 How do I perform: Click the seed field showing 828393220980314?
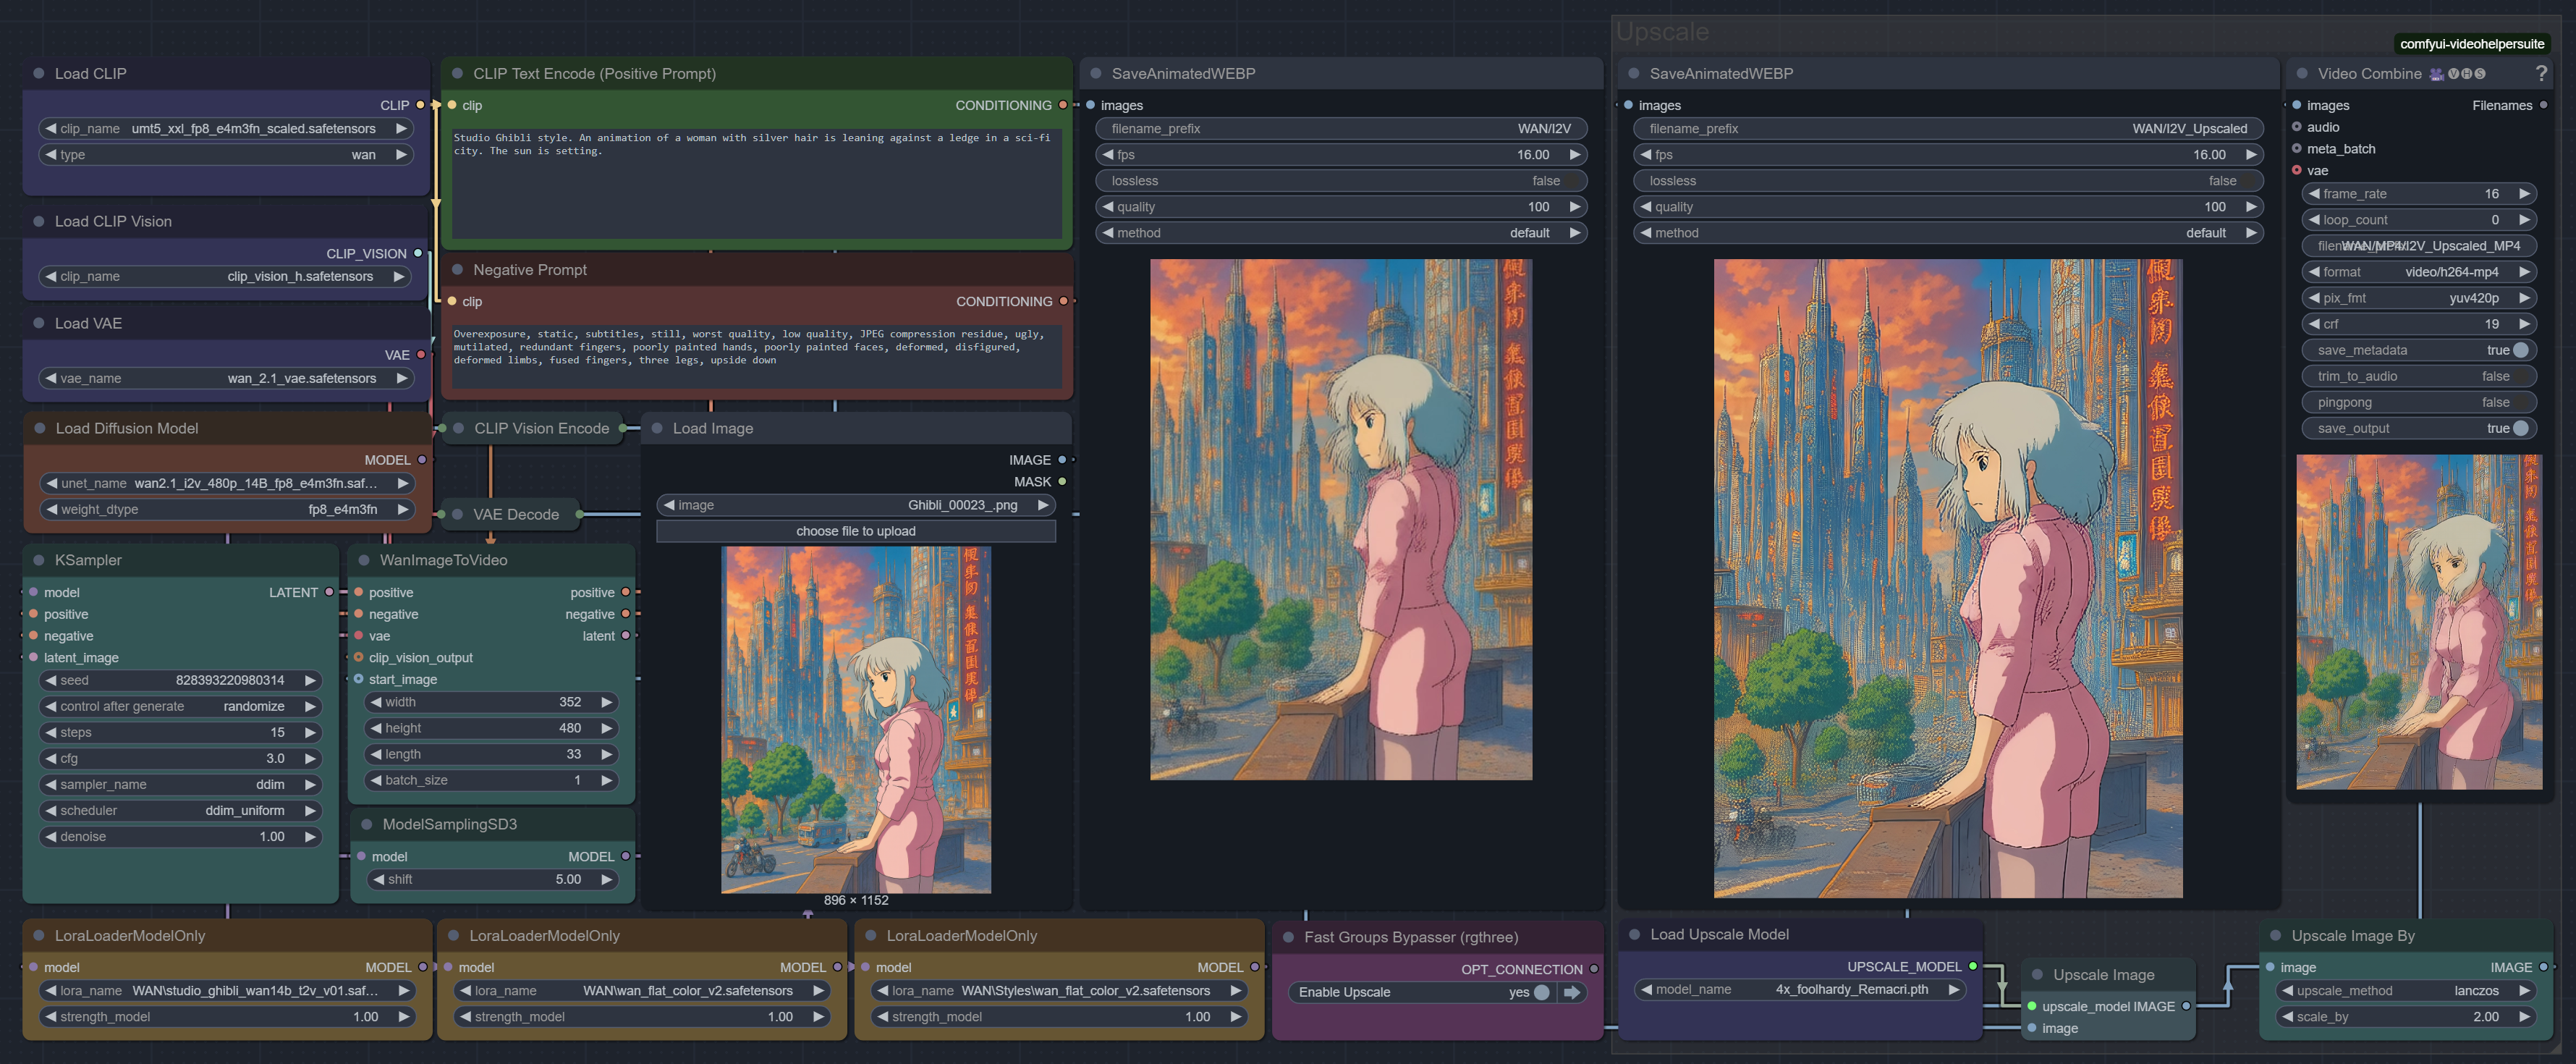180,681
